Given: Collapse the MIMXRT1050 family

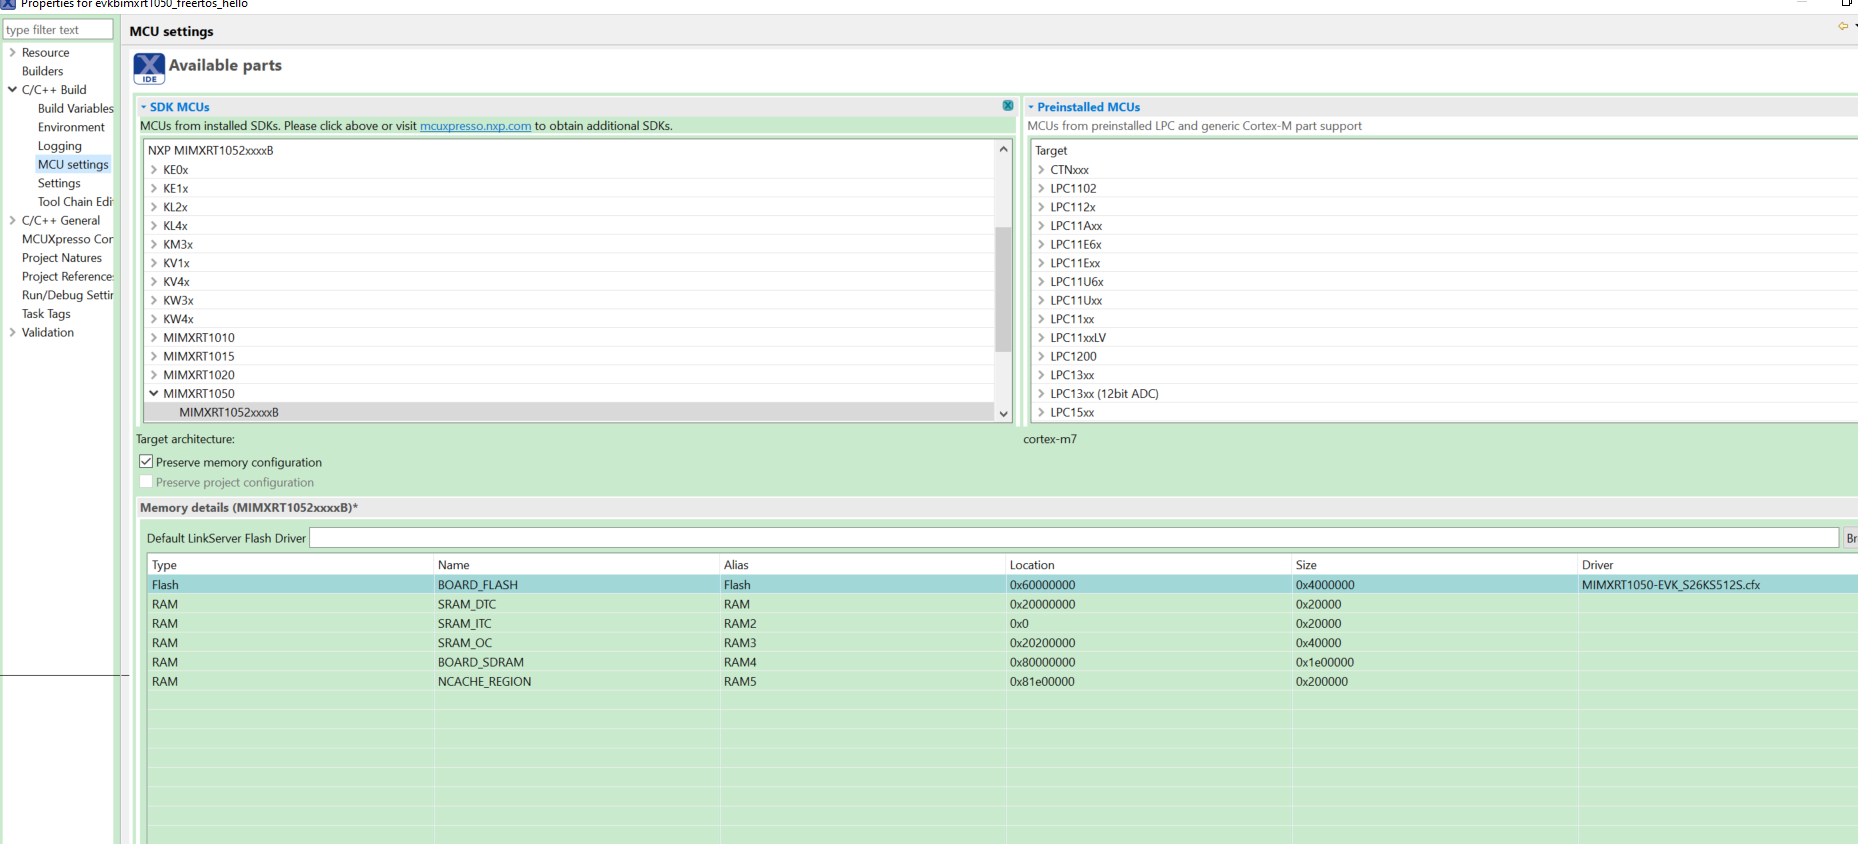Looking at the screenshot, I should (154, 394).
